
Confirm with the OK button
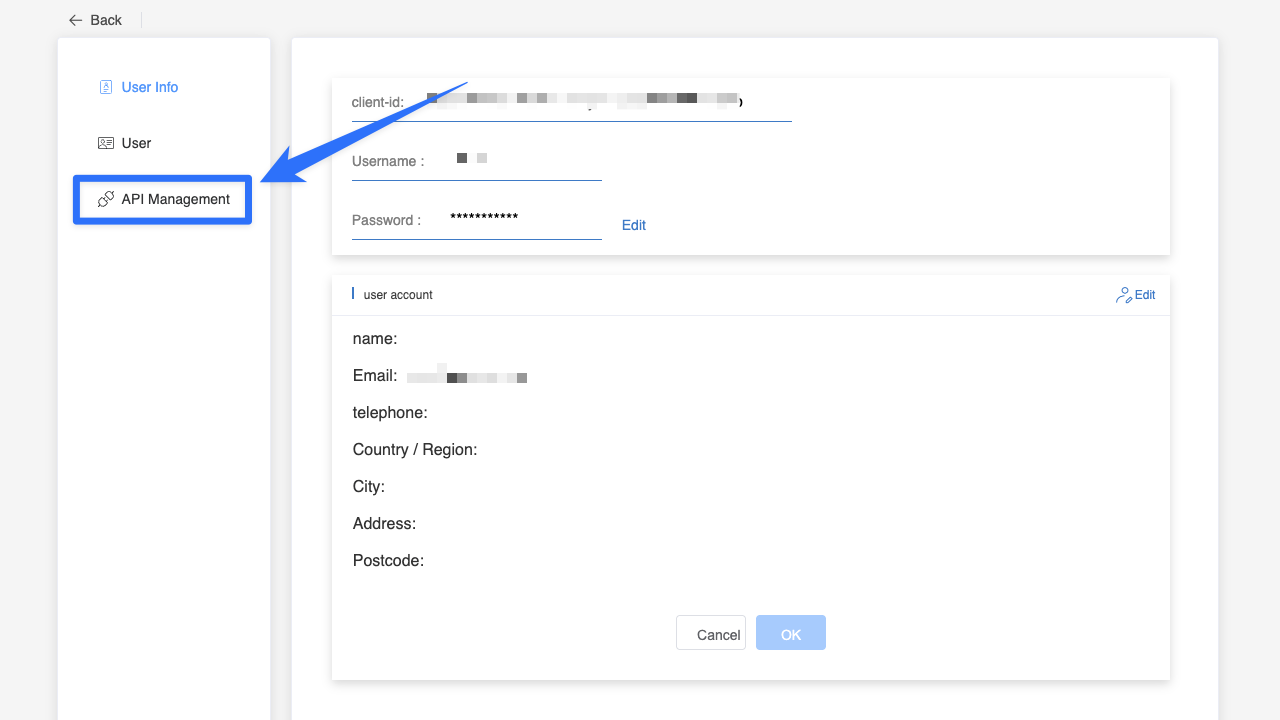point(790,633)
